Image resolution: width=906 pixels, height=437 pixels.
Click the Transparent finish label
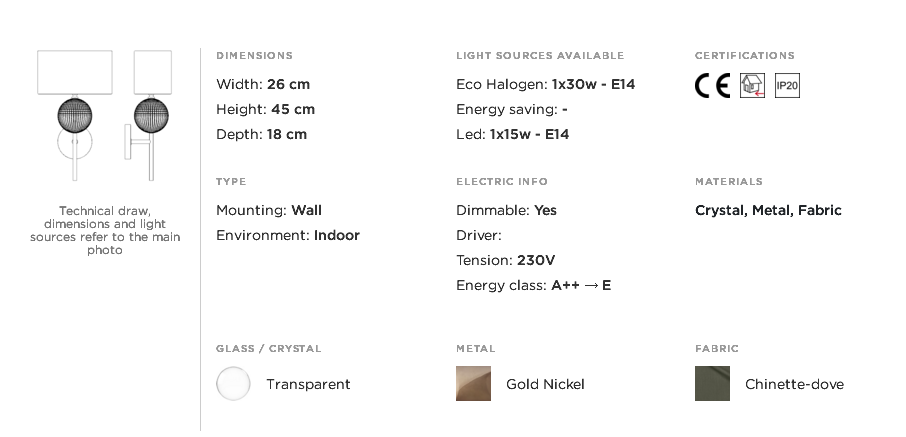tap(308, 384)
